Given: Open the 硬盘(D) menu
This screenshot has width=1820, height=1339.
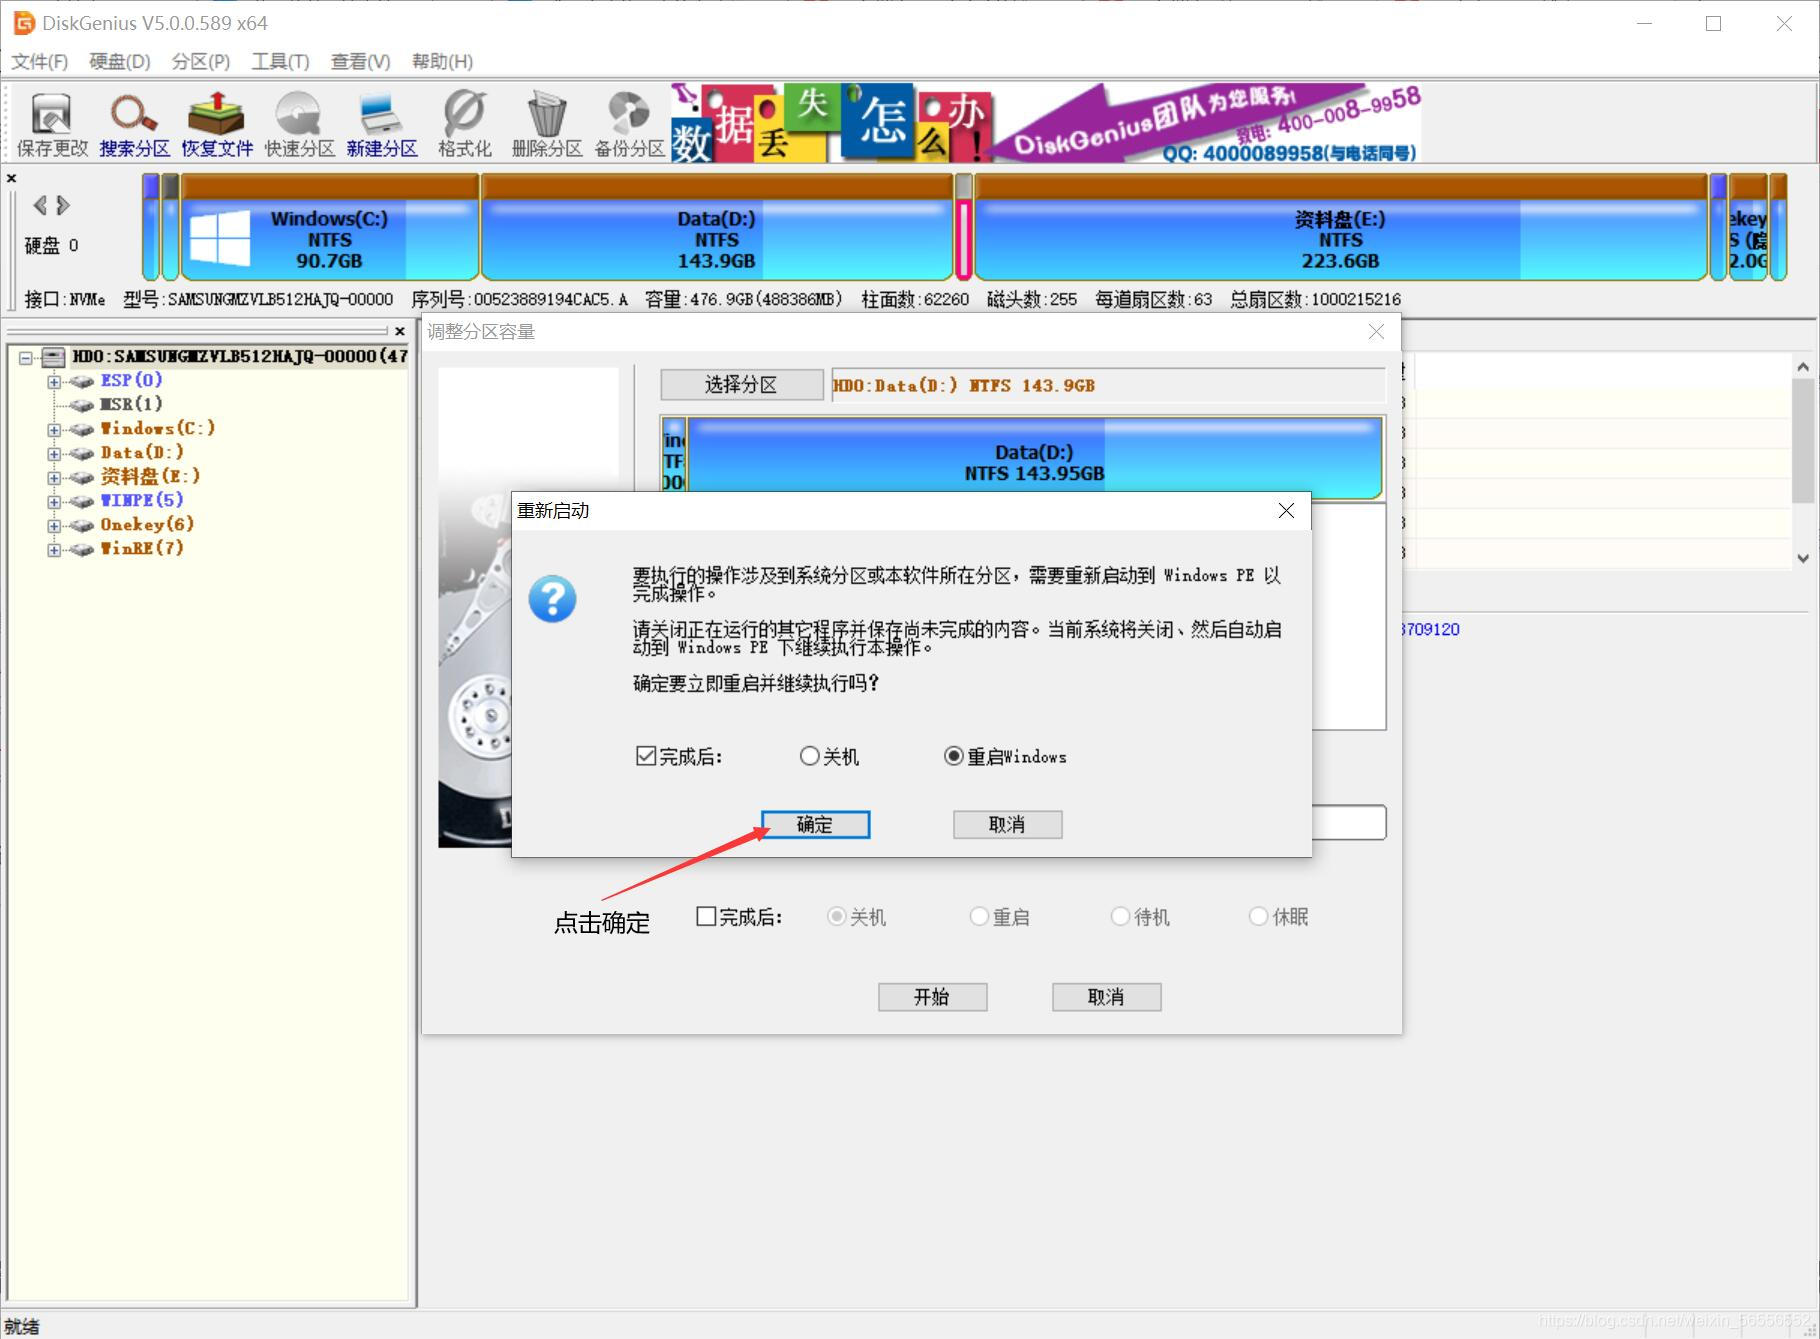Looking at the screenshot, I should pyautogui.click(x=120, y=61).
